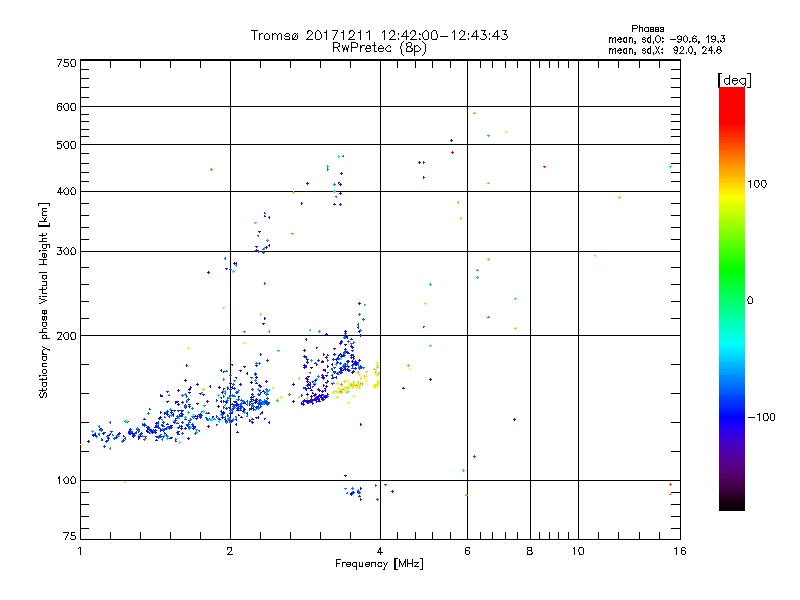The image size is (800, 600).
Task: Click the colorbar tick label '-100'
Action: pos(762,417)
